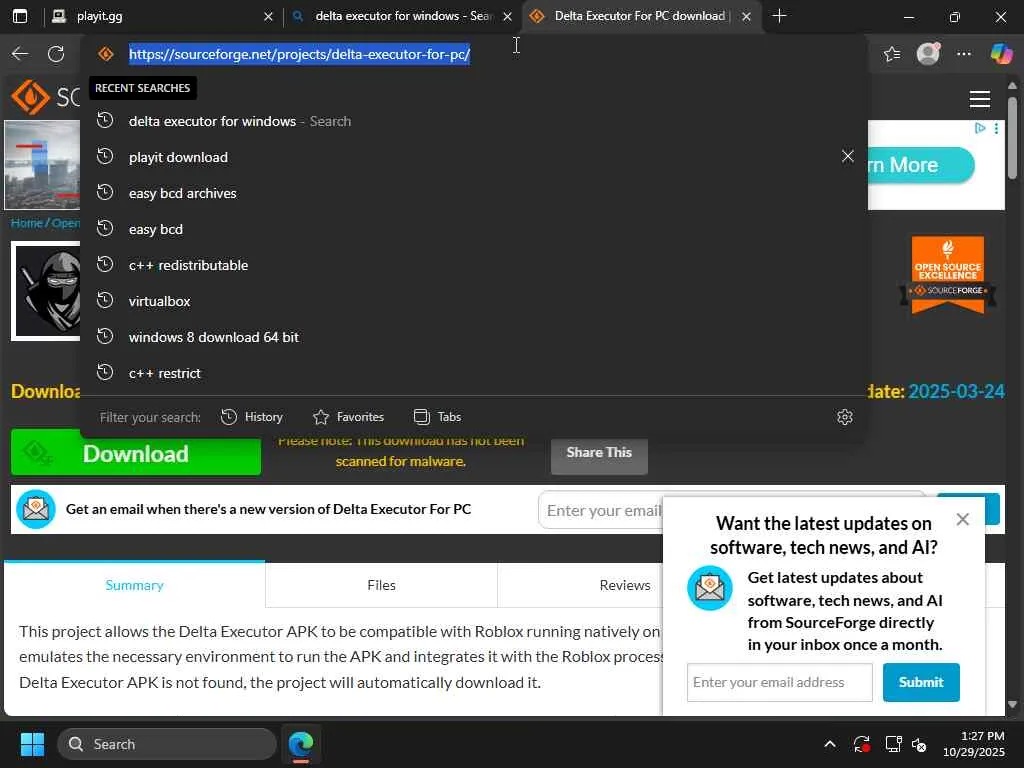Image resolution: width=1024 pixels, height=768 pixels.
Task: Click the sync tray icon with red dot
Action: click(861, 744)
